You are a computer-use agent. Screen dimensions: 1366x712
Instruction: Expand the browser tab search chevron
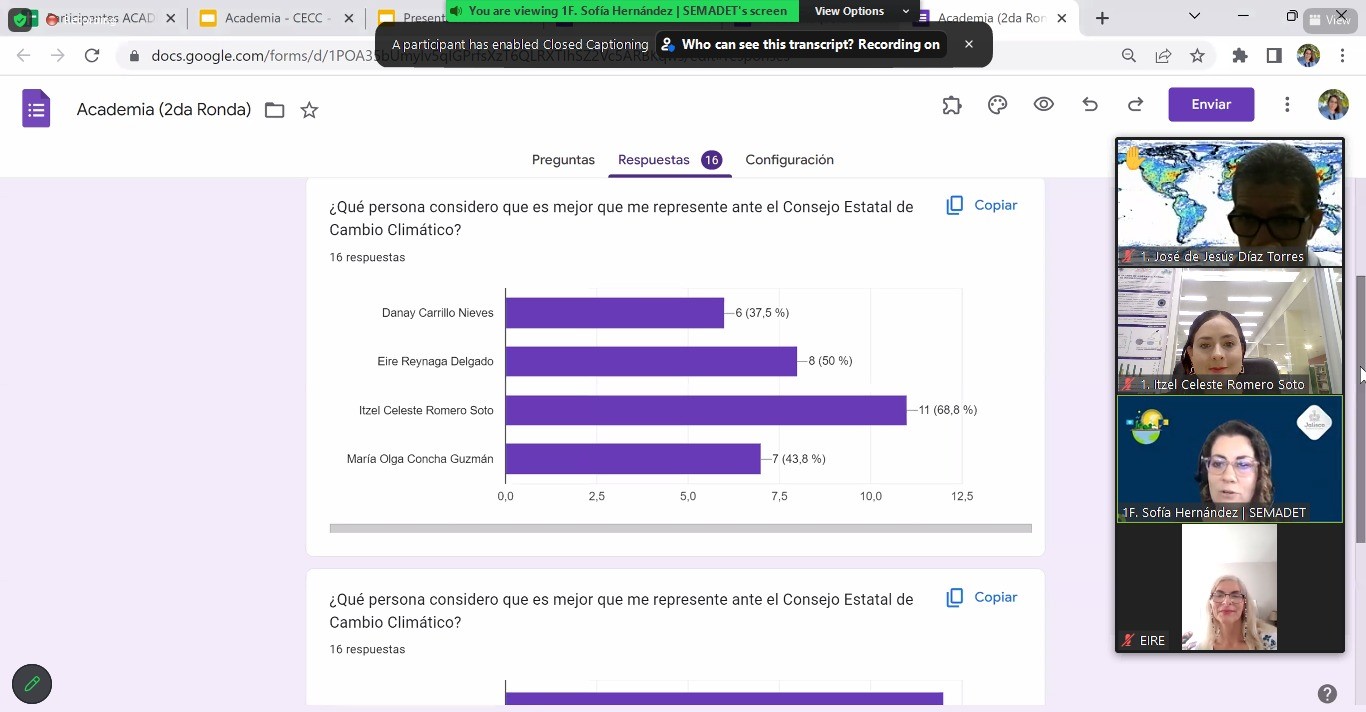pos(1194,17)
